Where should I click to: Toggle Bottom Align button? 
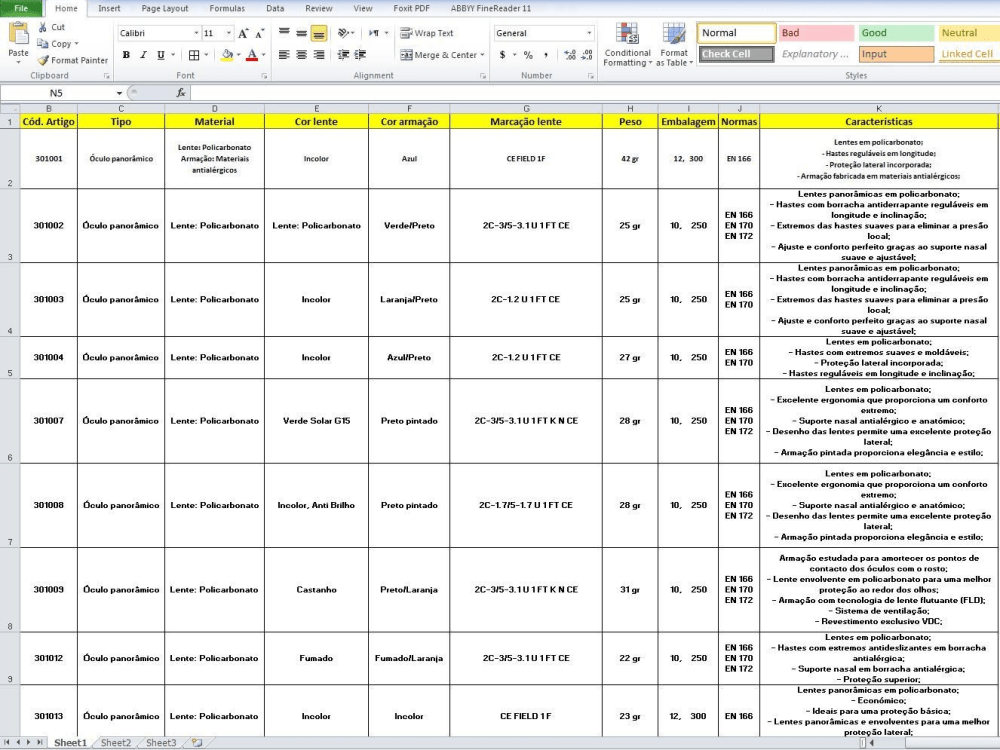coord(319,33)
